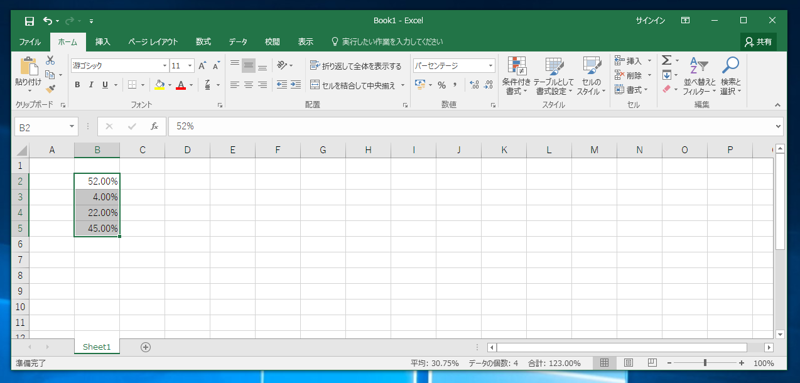Apply yellow fill color bucket
Viewport: 800px width, 383px height.
coord(160,85)
